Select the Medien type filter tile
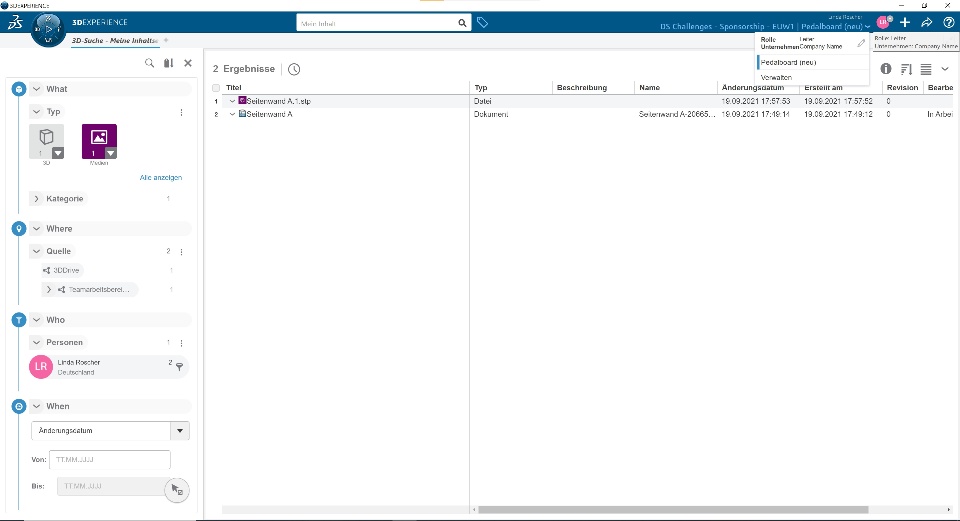 (99, 141)
